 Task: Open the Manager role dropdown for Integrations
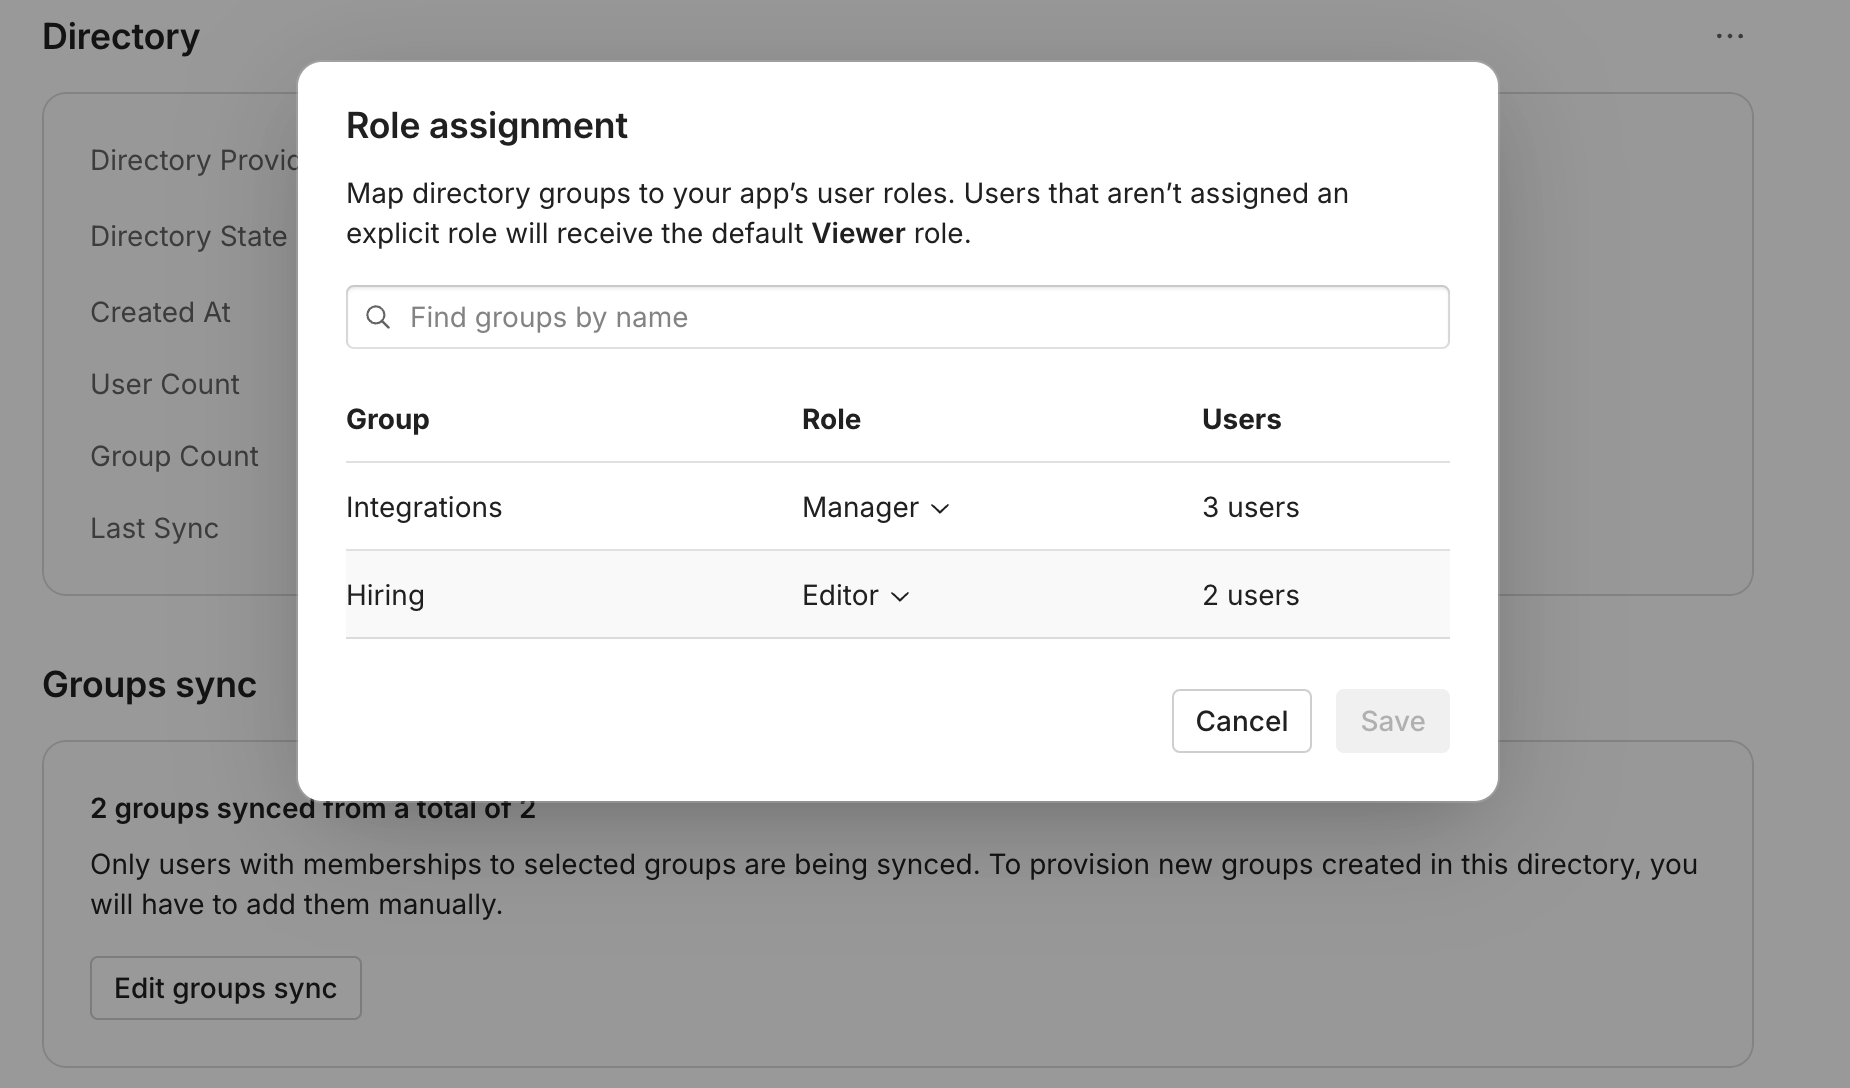[875, 507]
